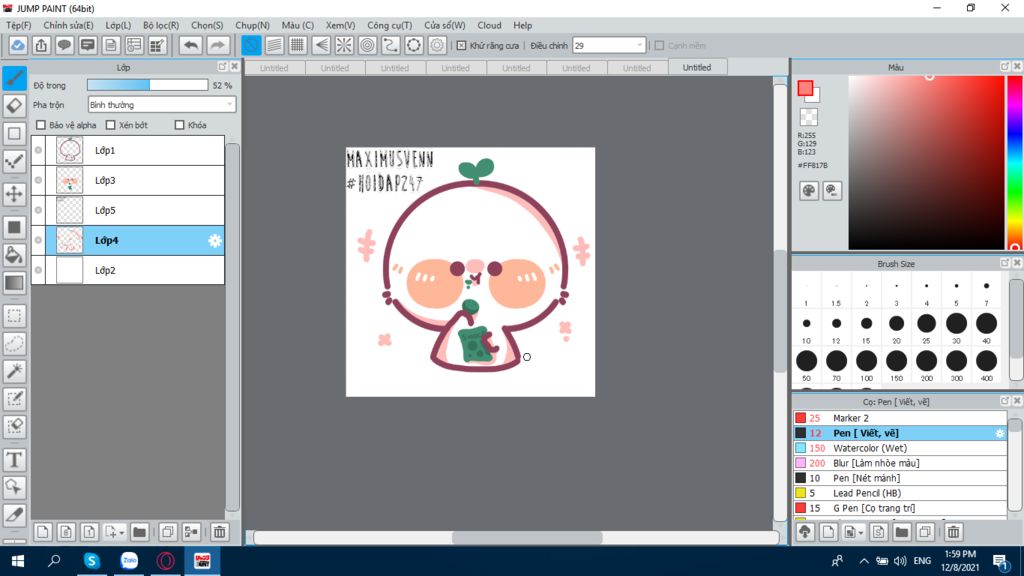The width and height of the screenshot is (1024, 576).
Task: Turn on the concentric circle snap guide
Action: (x=368, y=45)
